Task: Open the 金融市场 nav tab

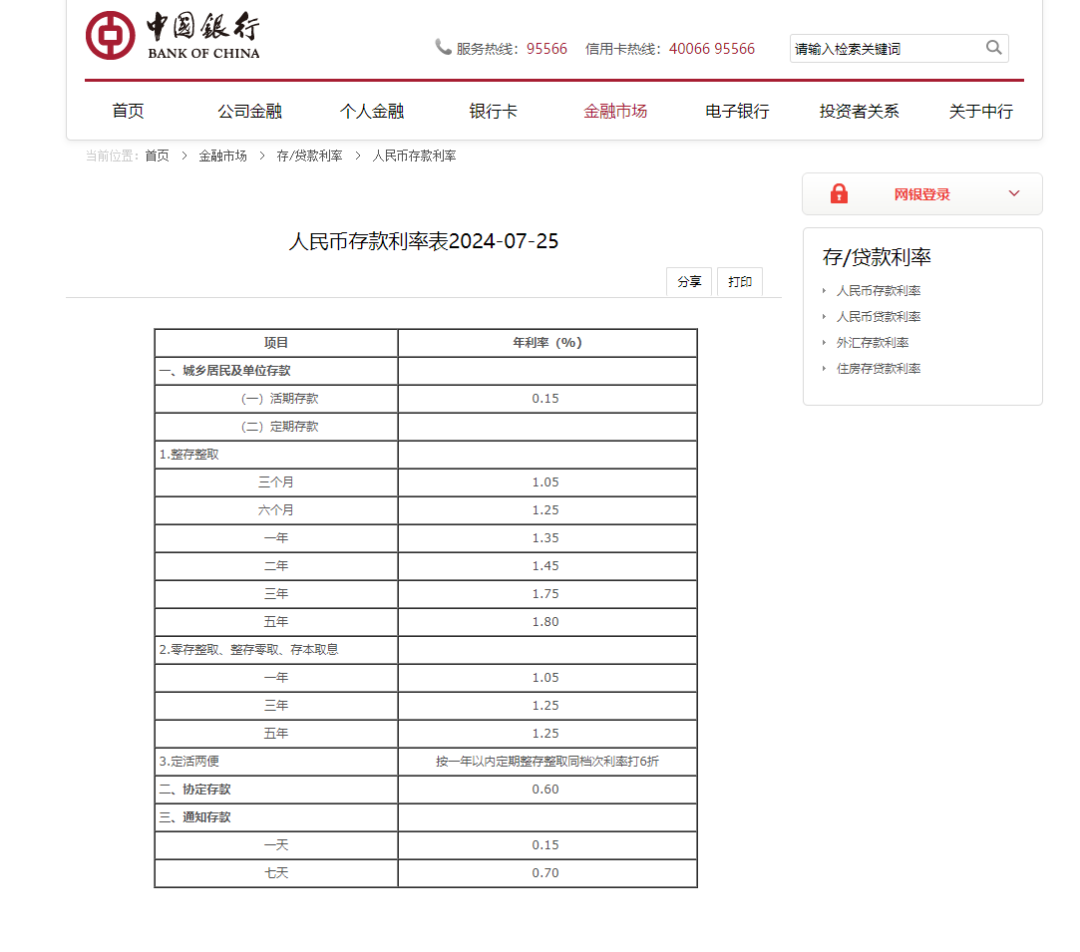Action: 615,111
